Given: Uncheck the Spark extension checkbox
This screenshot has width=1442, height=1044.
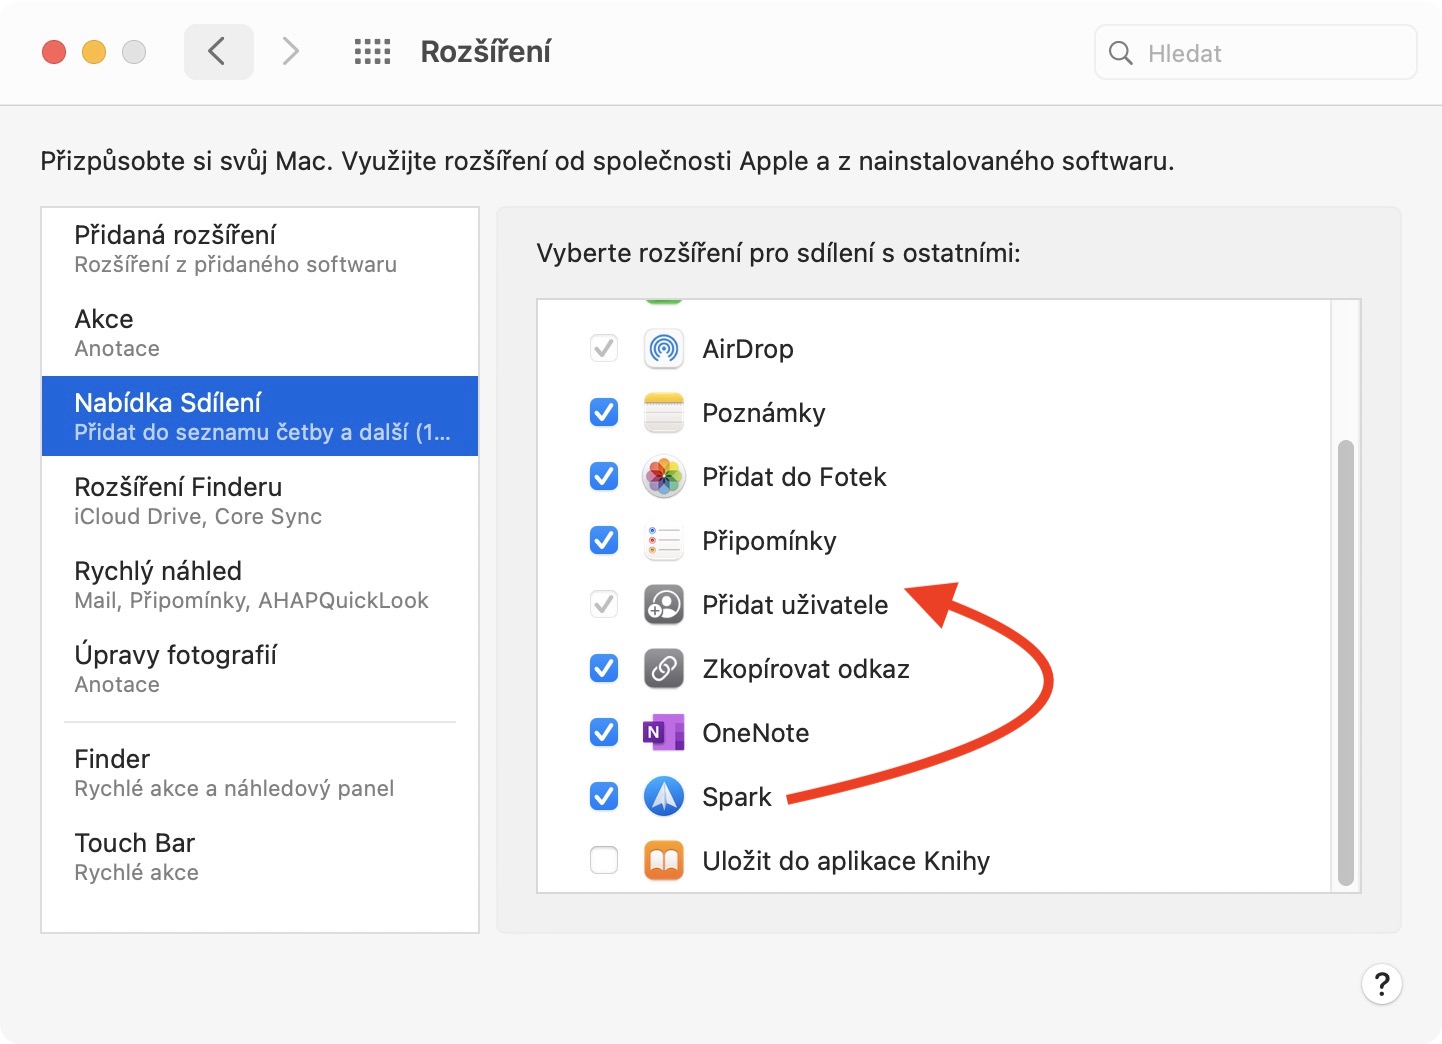Looking at the screenshot, I should [x=604, y=797].
